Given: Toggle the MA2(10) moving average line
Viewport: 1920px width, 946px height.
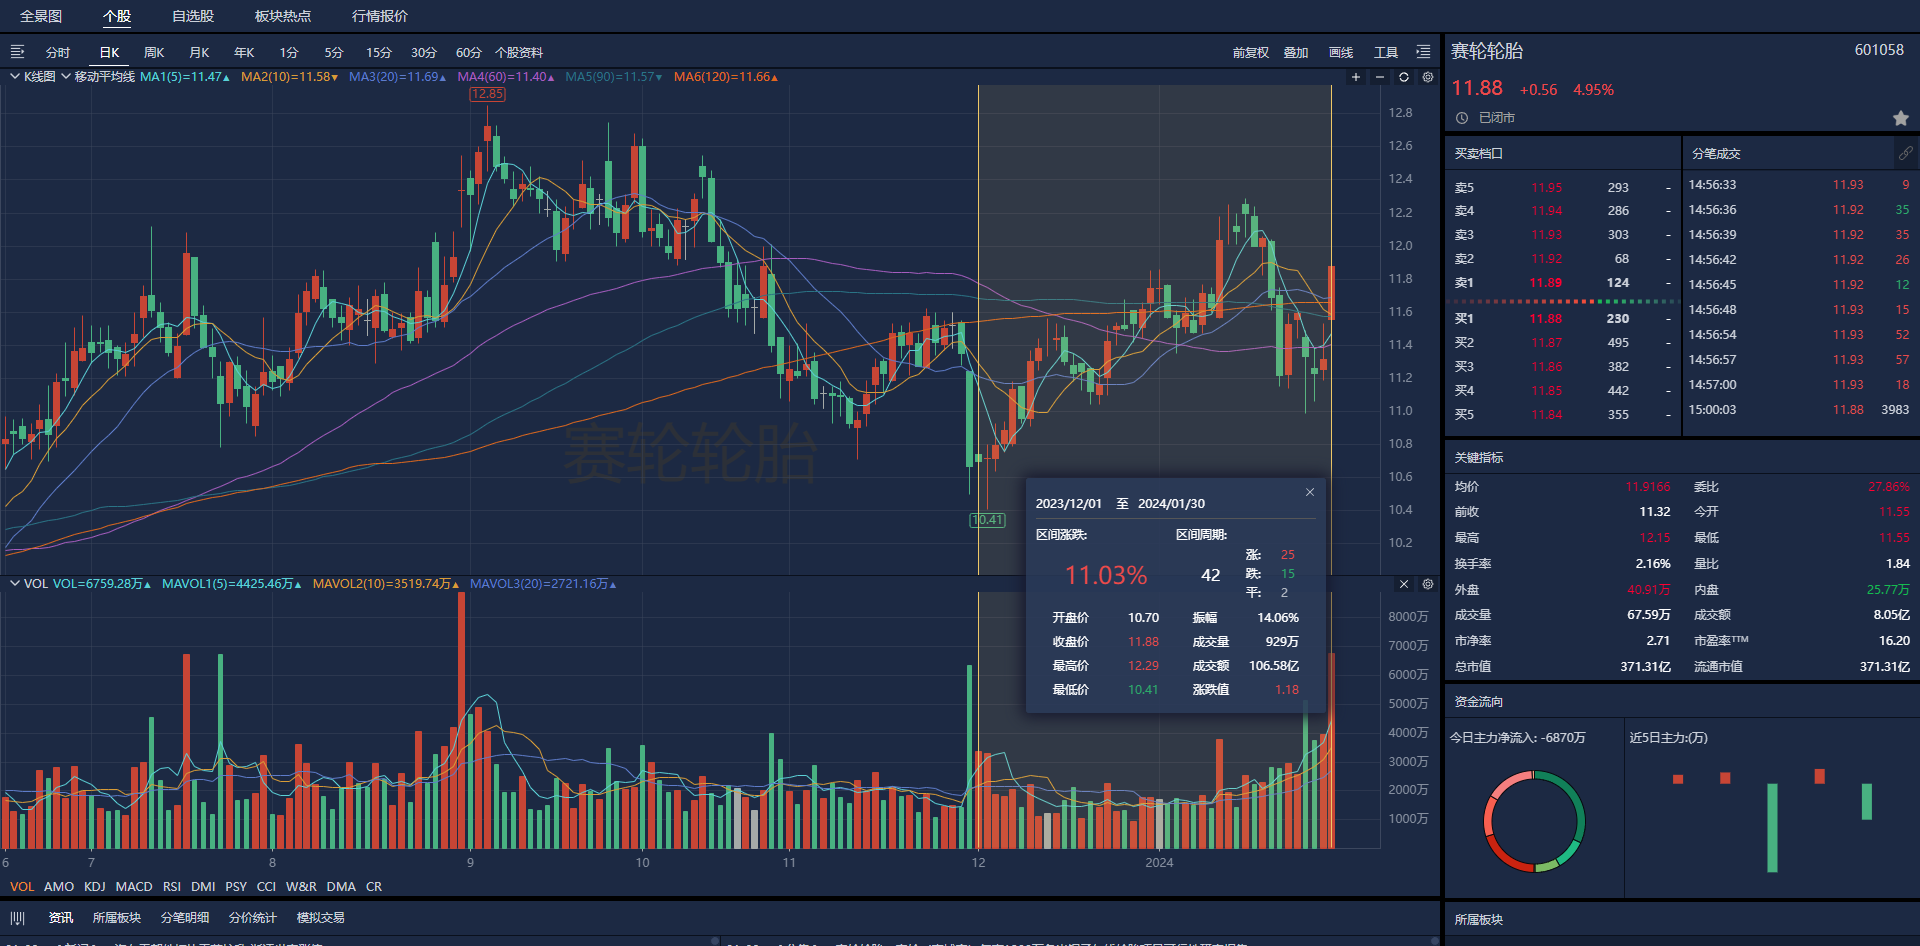Looking at the screenshot, I should (x=290, y=77).
